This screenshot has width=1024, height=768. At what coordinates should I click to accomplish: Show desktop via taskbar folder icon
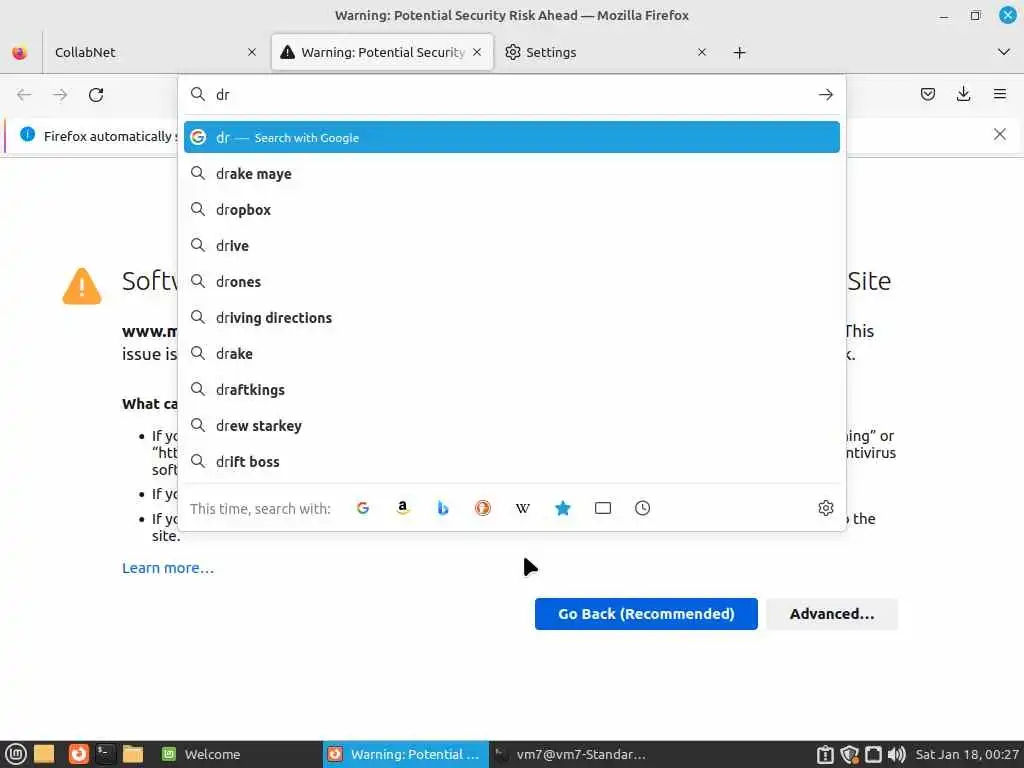(x=44, y=754)
